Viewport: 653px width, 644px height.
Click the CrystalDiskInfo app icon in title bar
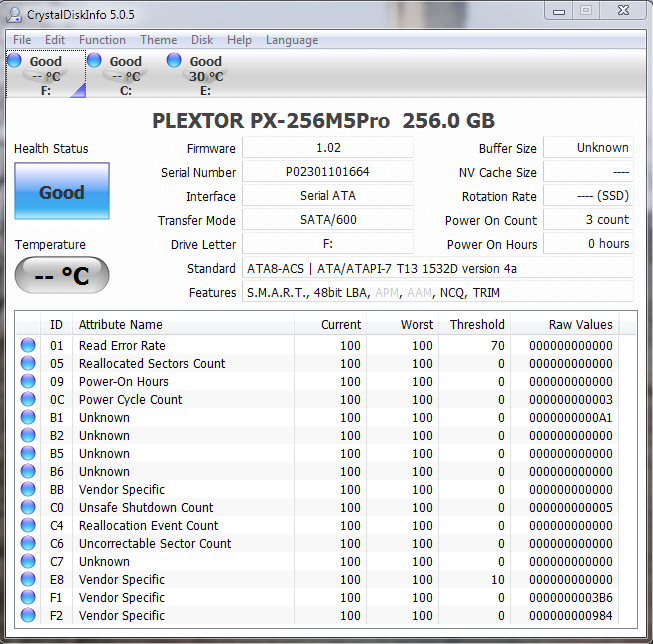15,13
